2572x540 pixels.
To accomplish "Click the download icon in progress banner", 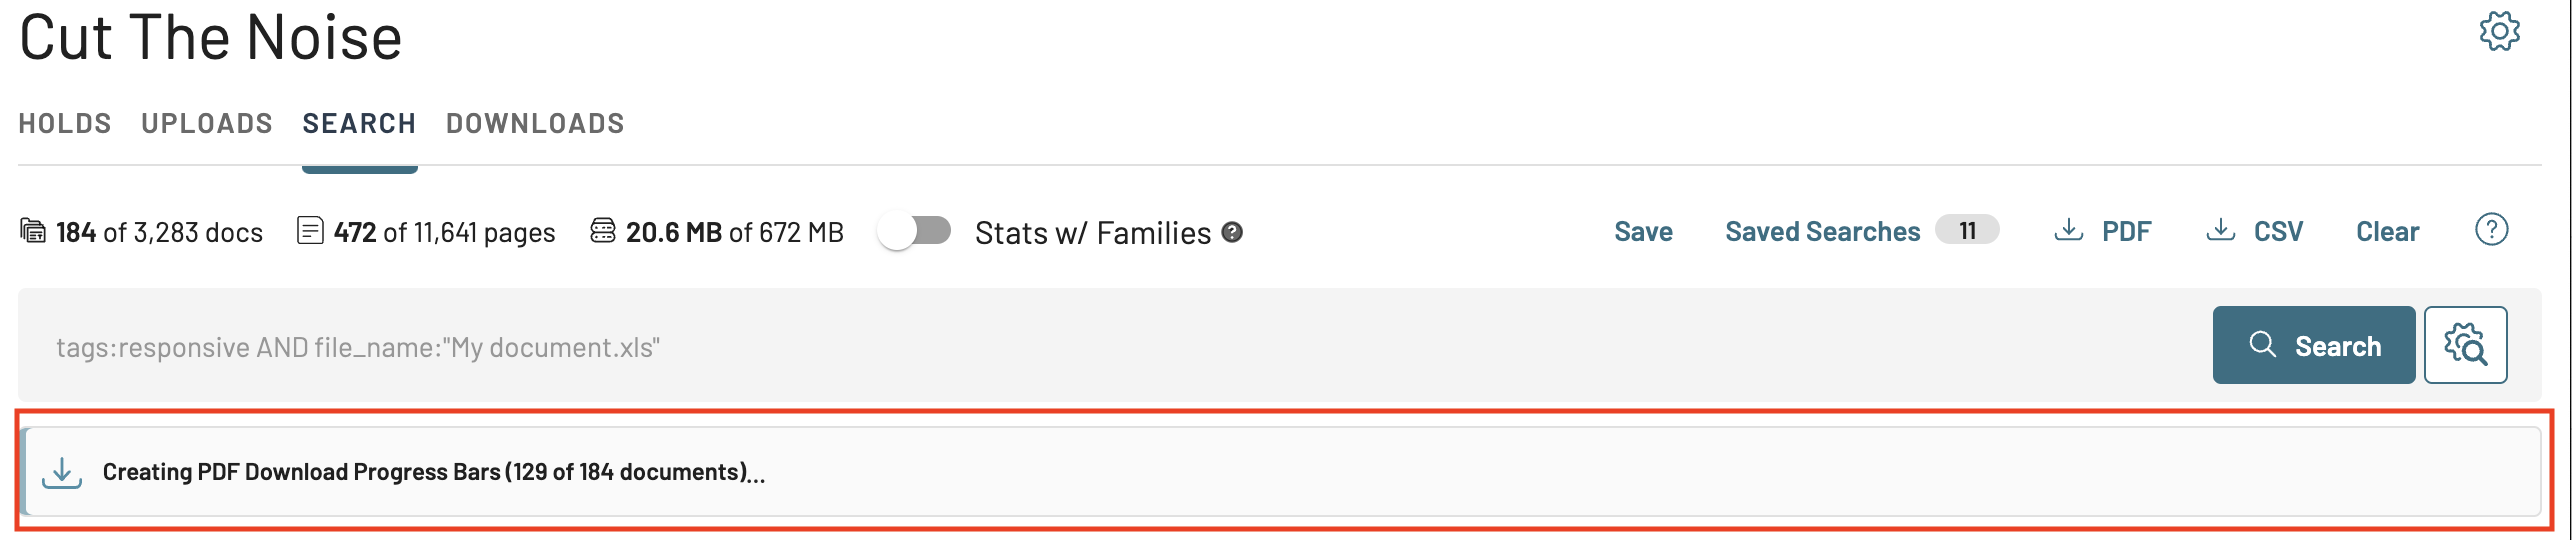I will pos(62,472).
